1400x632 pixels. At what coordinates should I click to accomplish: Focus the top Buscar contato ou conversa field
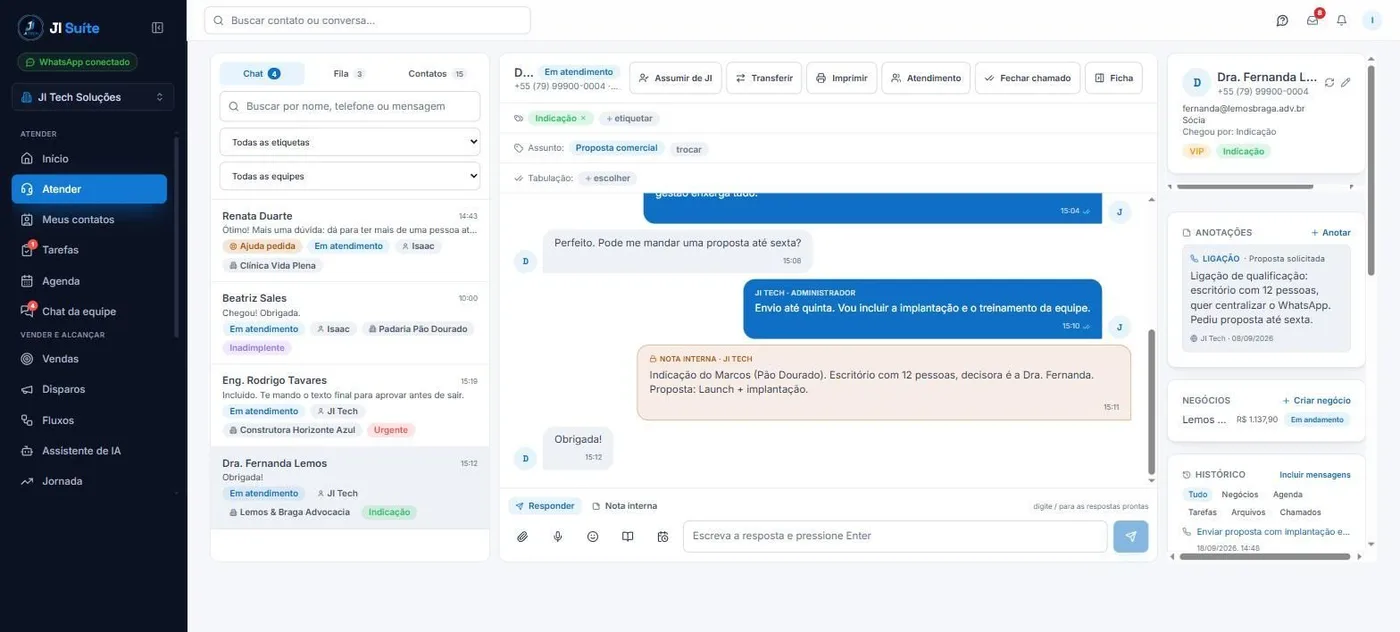tap(367, 20)
